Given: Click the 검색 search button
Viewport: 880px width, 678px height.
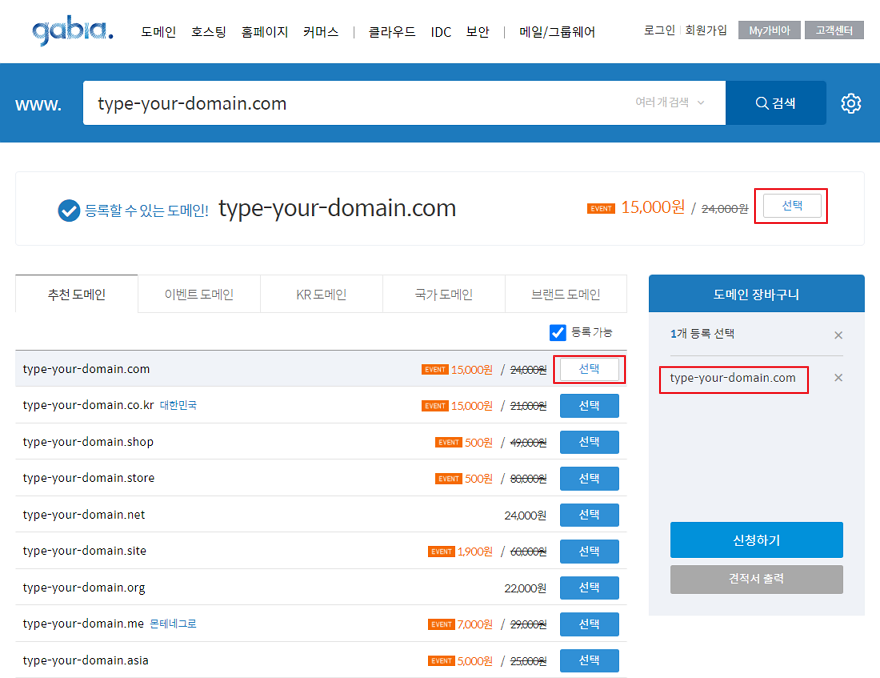Looking at the screenshot, I should click(x=776, y=103).
